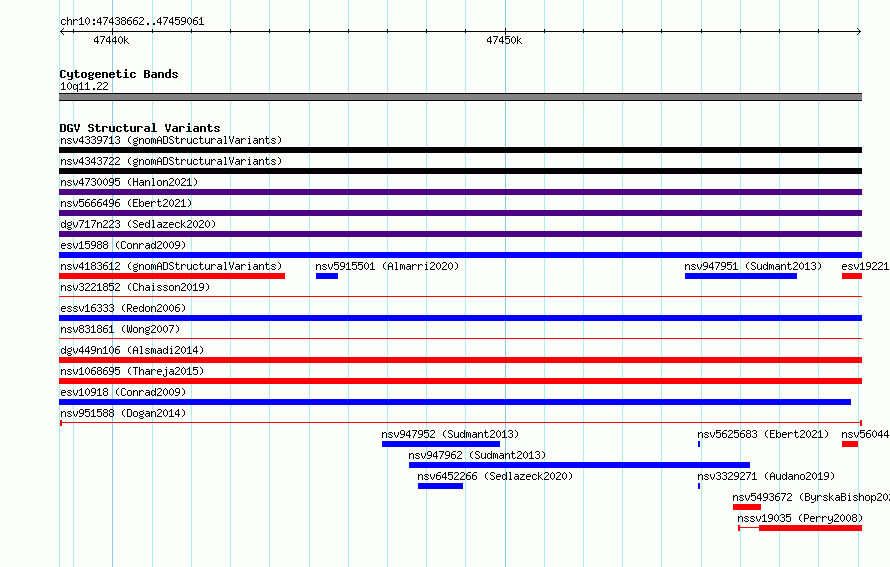Click the red nsv1068695 variant bar
The width and height of the screenshot is (890, 567).
click(460, 381)
